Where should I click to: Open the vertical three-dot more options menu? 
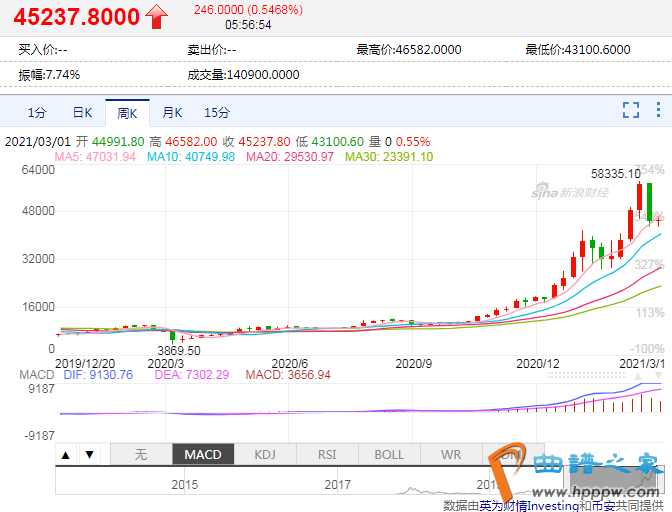658,111
